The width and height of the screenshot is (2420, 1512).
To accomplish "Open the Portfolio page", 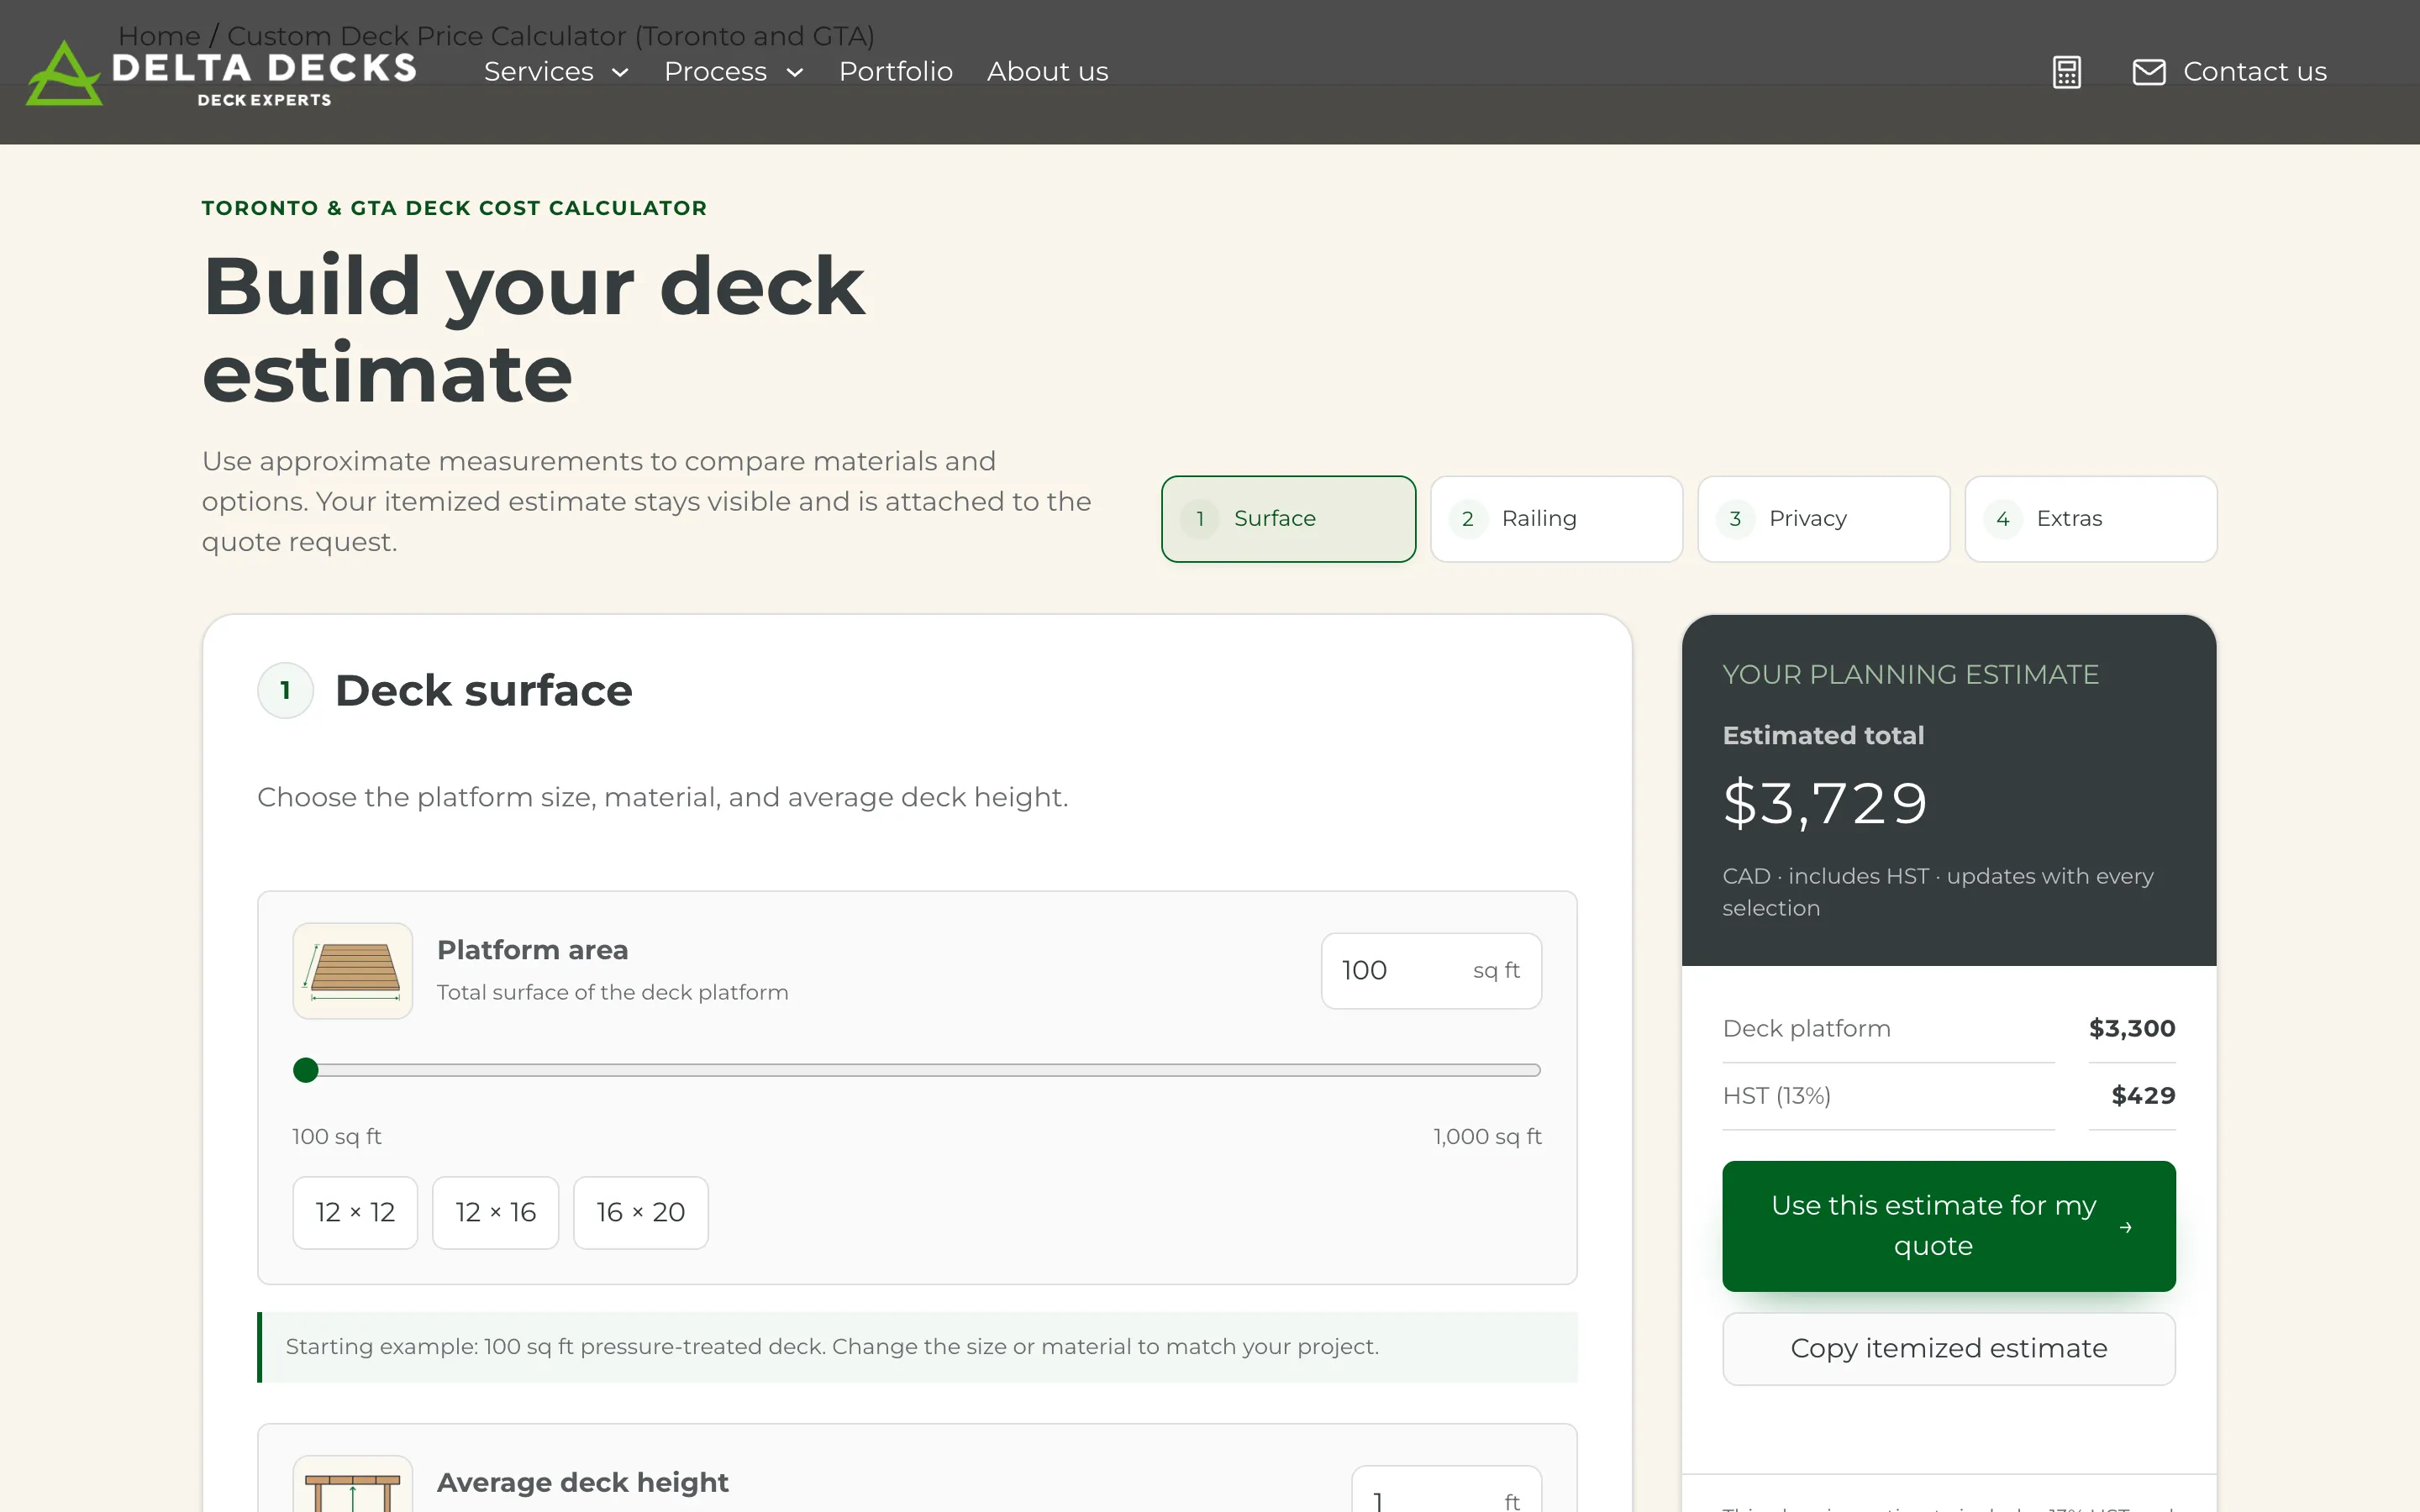I will click(895, 72).
